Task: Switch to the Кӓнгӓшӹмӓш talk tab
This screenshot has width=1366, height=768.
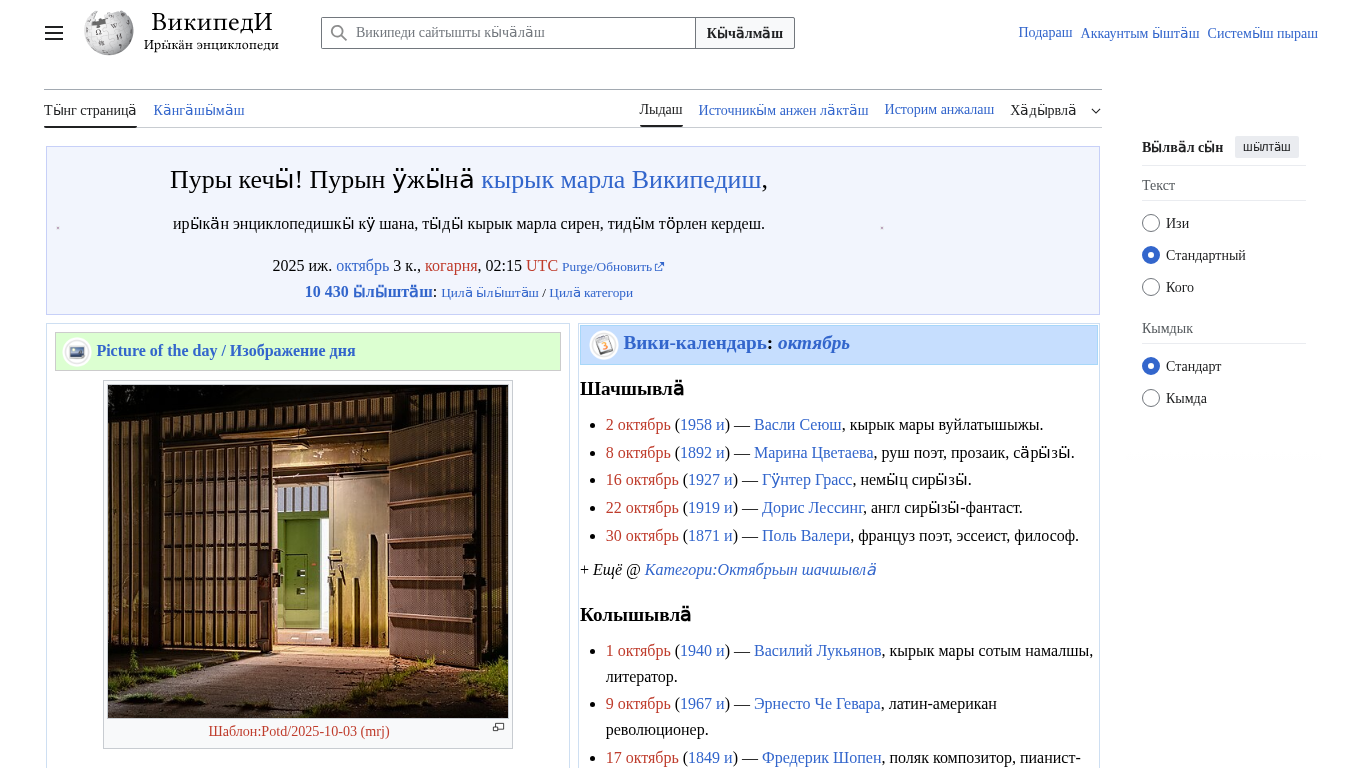Action: pos(199,110)
